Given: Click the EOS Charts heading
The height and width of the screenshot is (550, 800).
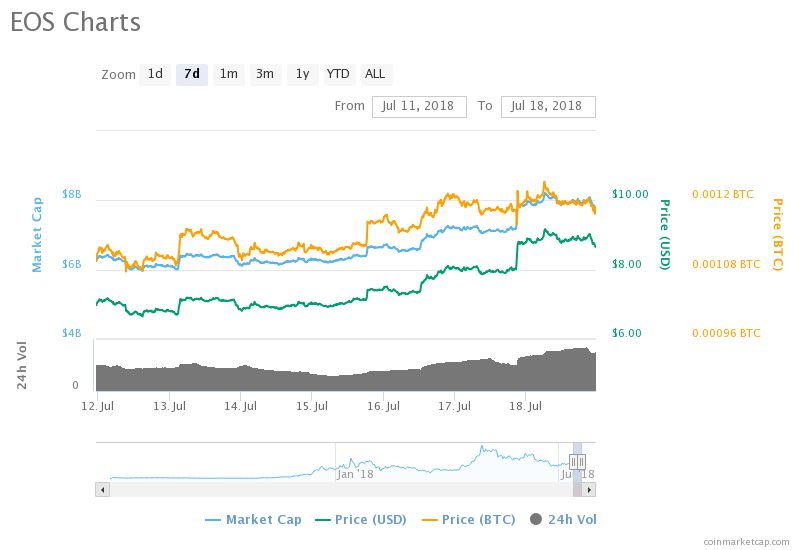Looking at the screenshot, I should (76, 22).
